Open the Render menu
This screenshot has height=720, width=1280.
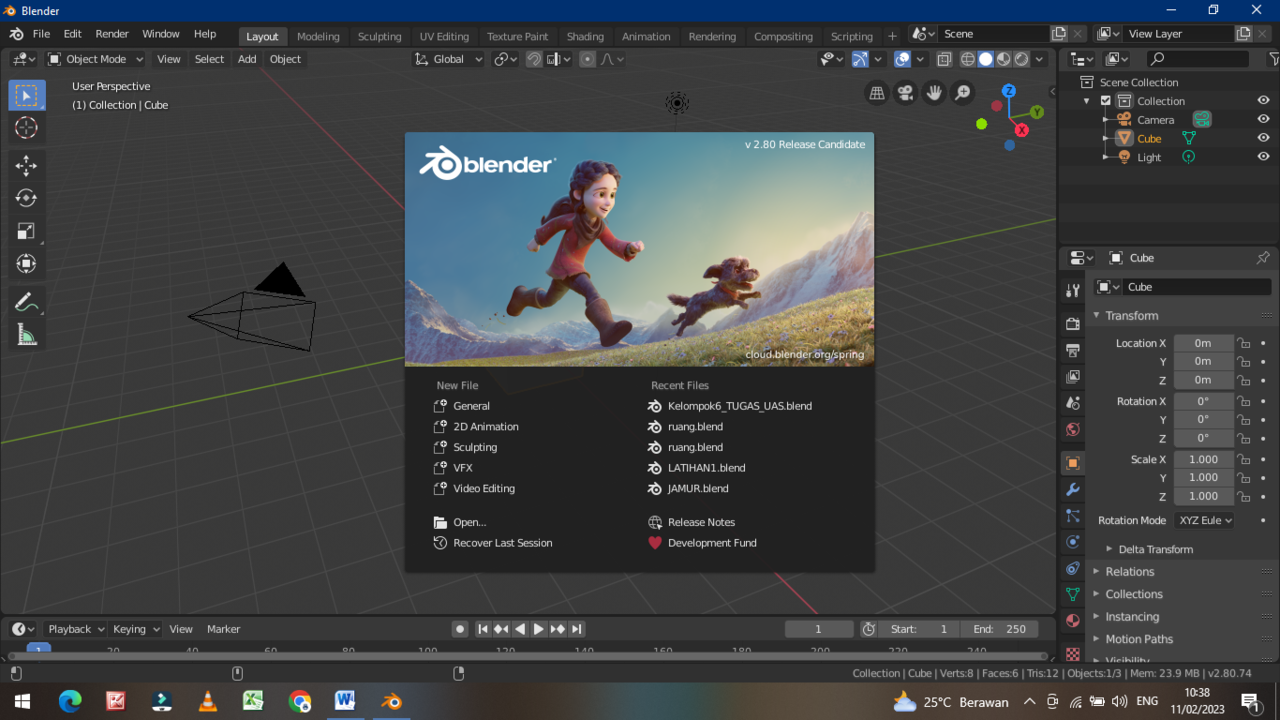(112, 34)
